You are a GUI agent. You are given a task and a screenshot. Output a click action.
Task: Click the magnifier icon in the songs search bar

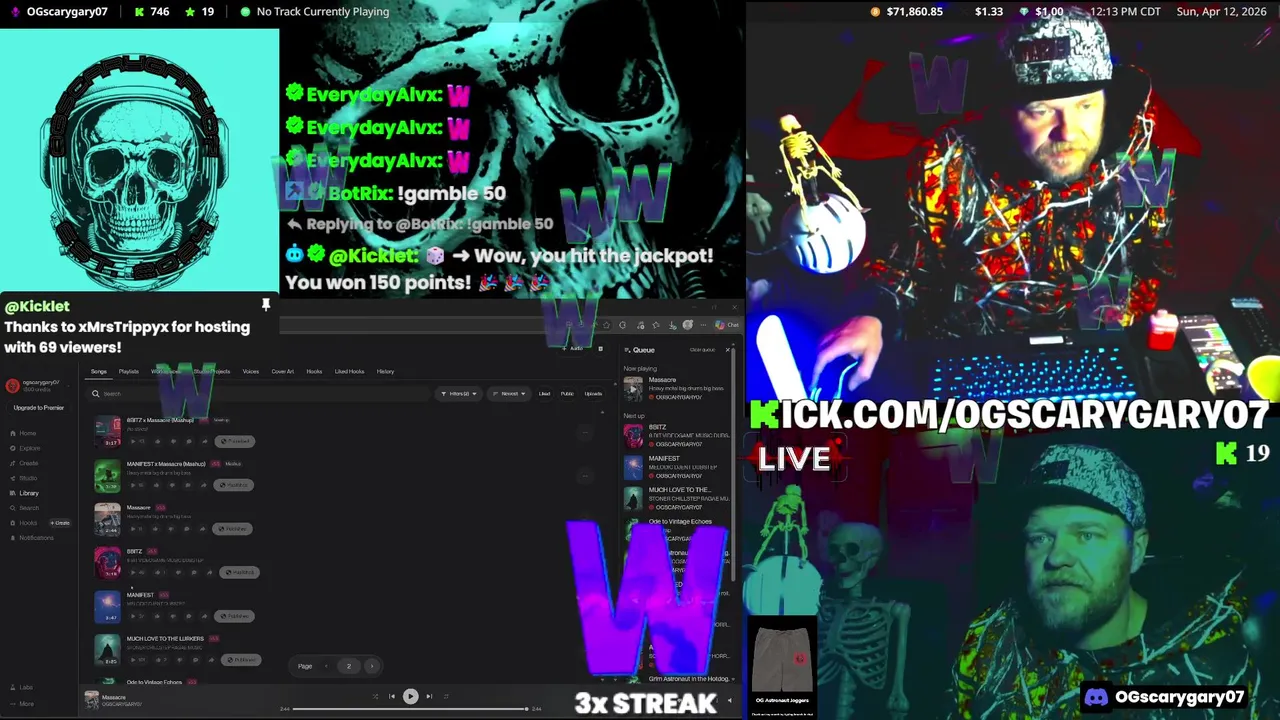click(x=96, y=394)
